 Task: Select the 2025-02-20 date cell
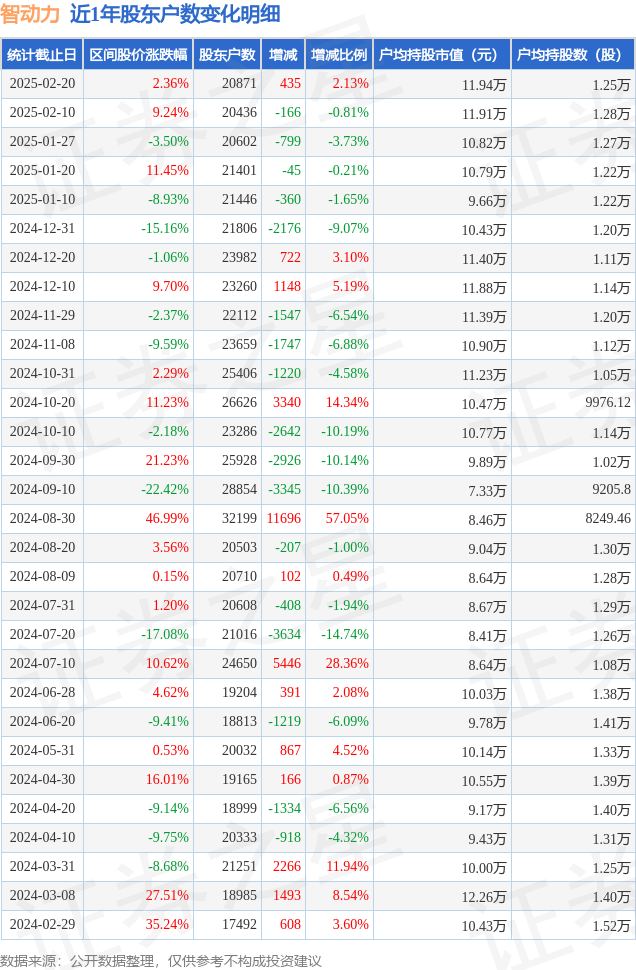pyautogui.click(x=42, y=84)
